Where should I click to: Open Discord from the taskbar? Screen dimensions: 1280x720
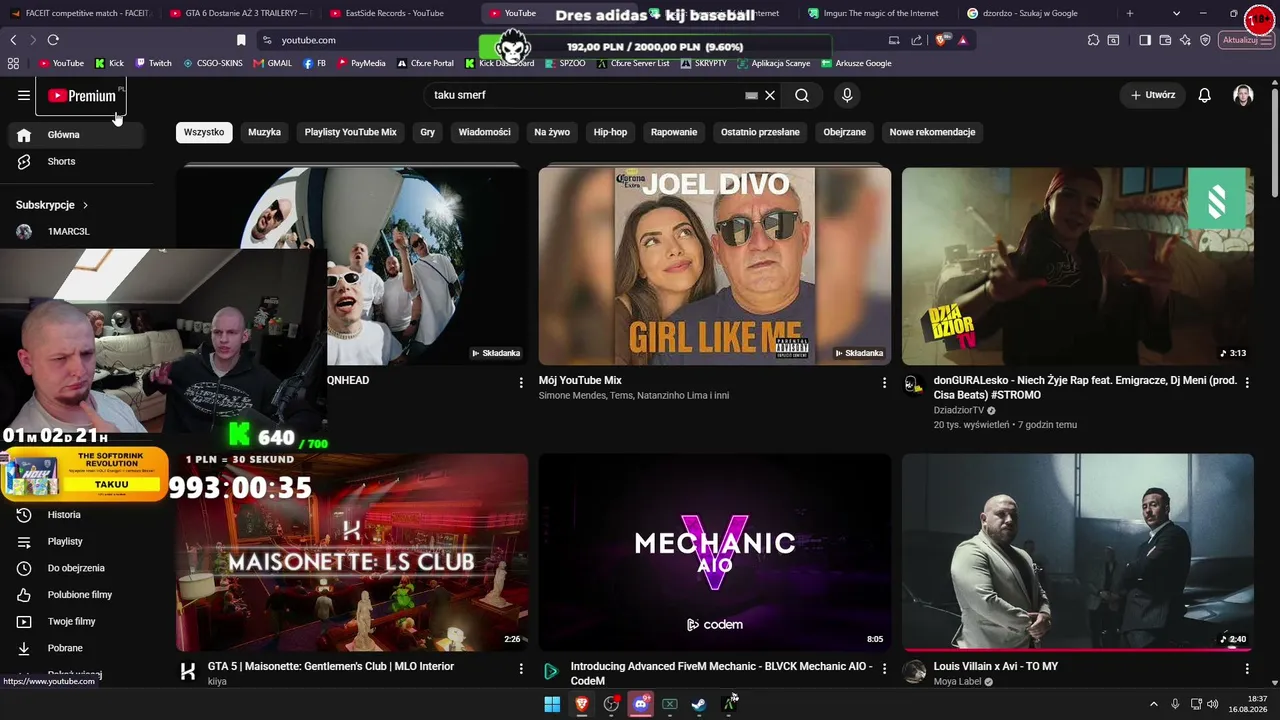641,705
